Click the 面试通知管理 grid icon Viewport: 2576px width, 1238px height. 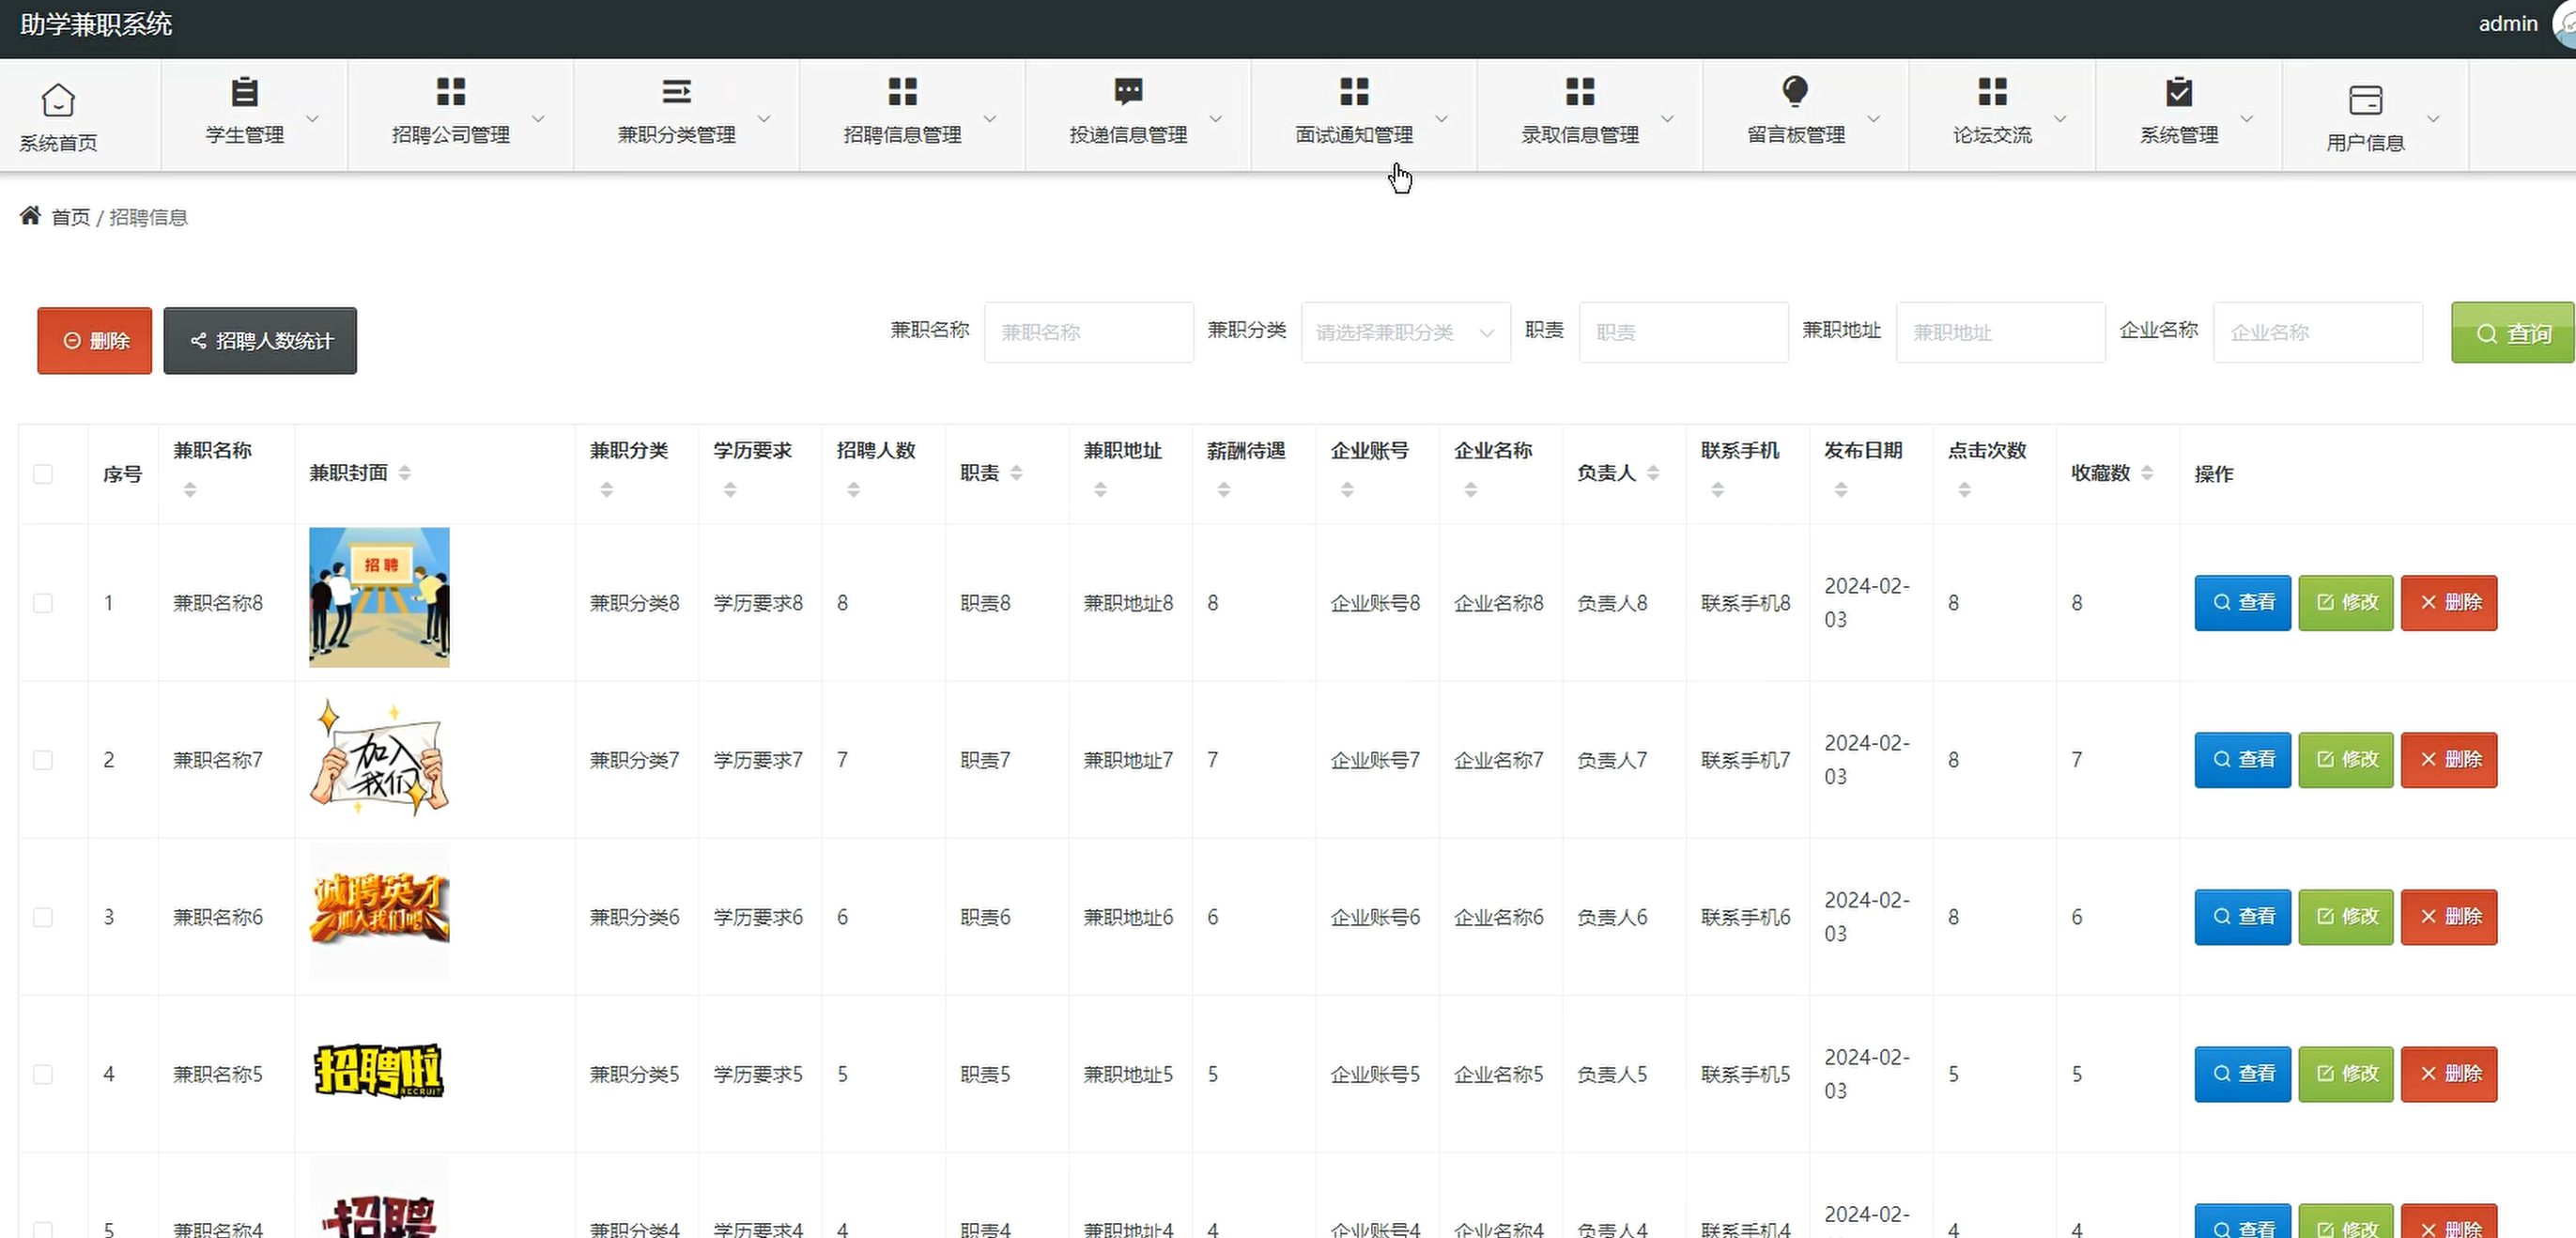tap(1355, 92)
